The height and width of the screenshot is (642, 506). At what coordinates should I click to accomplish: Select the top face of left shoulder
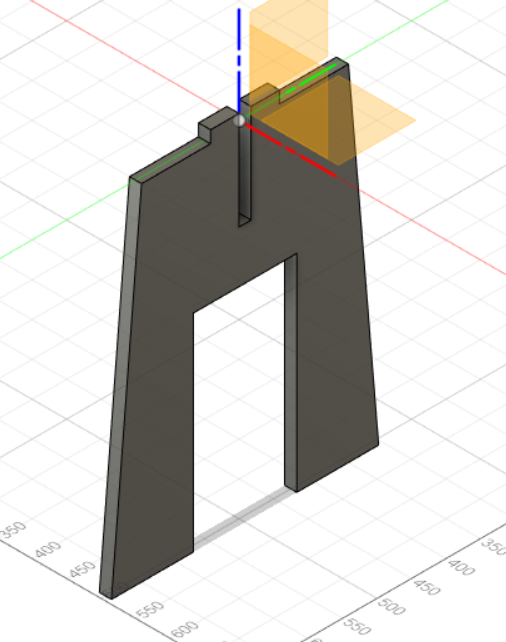pyautogui.click(x=169, y=159)
